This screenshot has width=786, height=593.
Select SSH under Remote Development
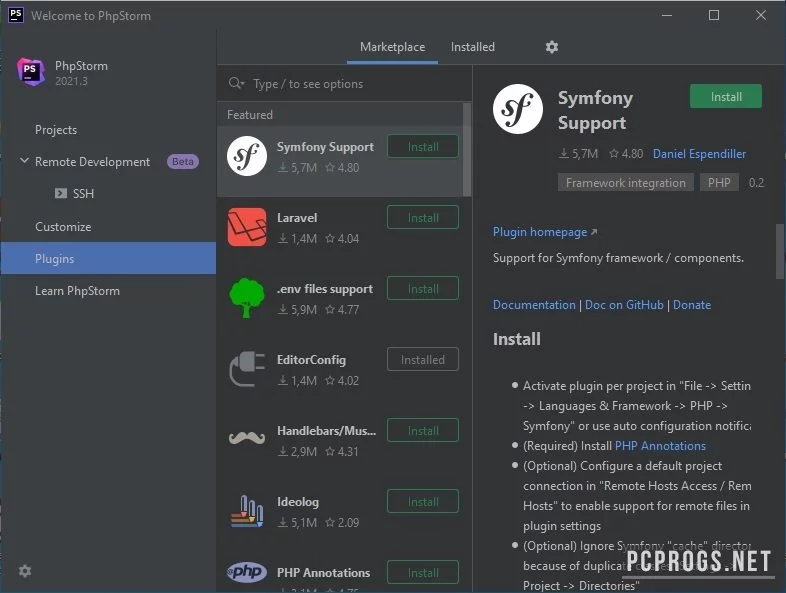click(x=83, y=193)
